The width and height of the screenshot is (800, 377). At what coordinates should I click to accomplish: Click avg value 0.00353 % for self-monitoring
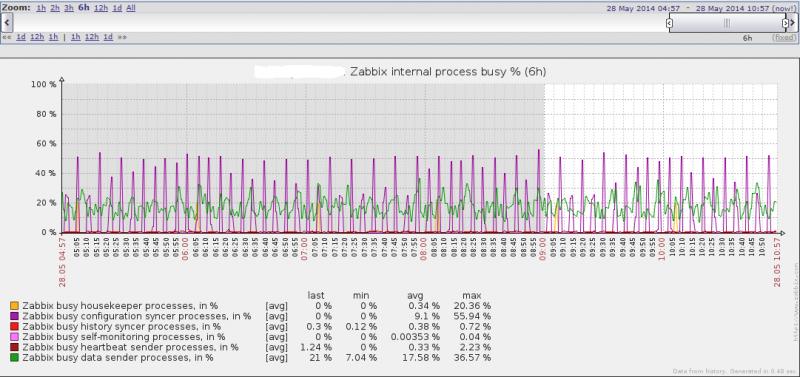tap(415, 337)
